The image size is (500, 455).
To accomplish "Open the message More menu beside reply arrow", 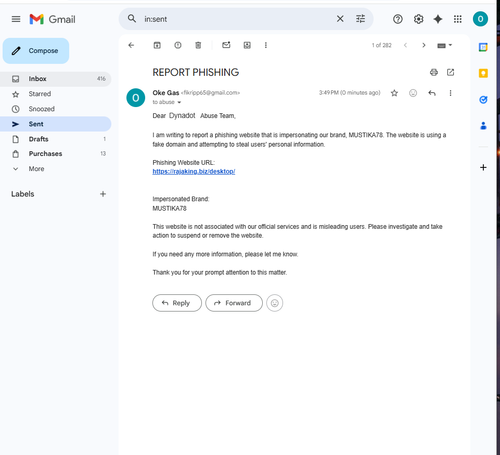I will click(x=450, y=93).
